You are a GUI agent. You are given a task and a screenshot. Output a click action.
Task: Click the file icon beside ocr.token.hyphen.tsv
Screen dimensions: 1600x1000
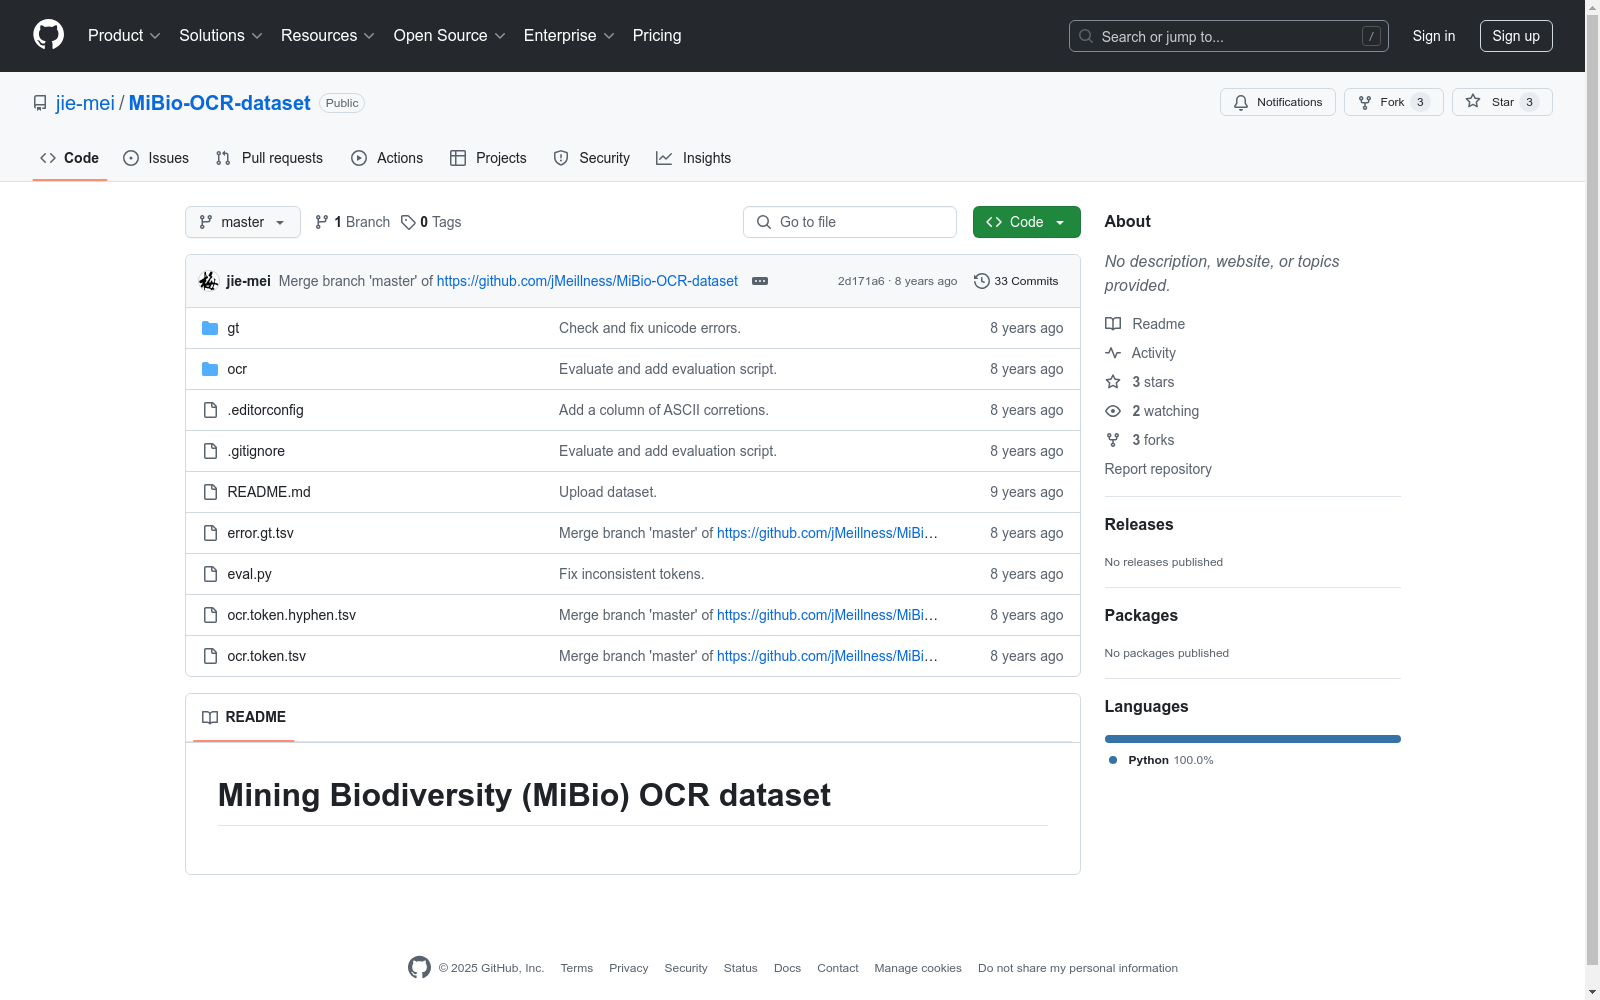[210, 615]
